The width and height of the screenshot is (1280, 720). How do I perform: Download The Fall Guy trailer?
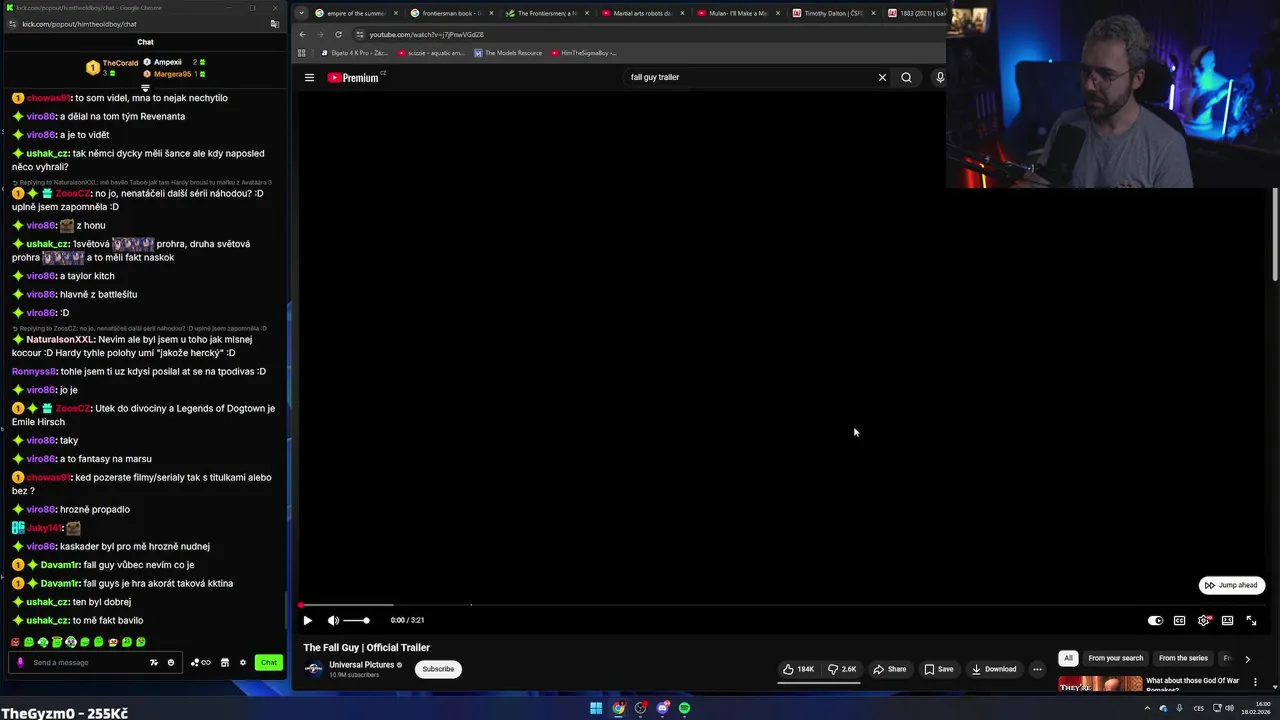click(993, 669)
